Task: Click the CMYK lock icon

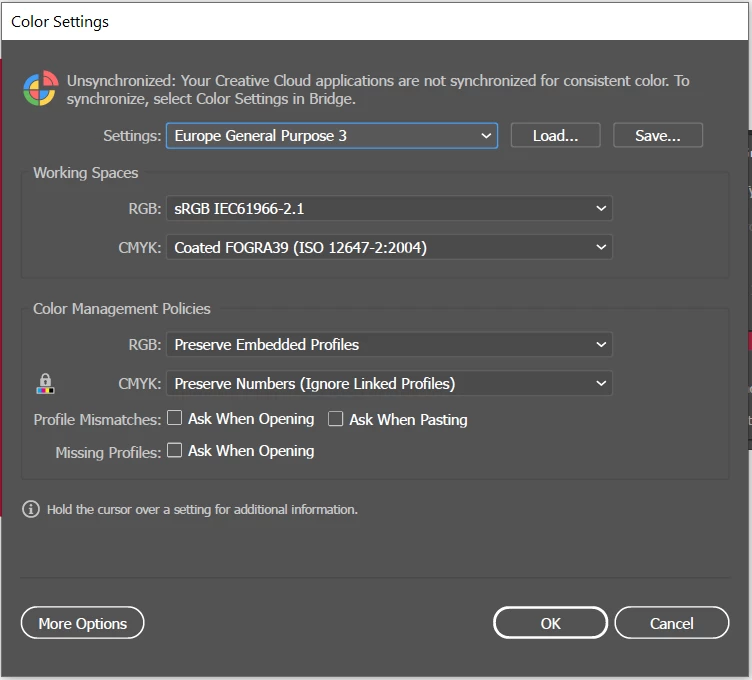Action: [x=45, y=384]
